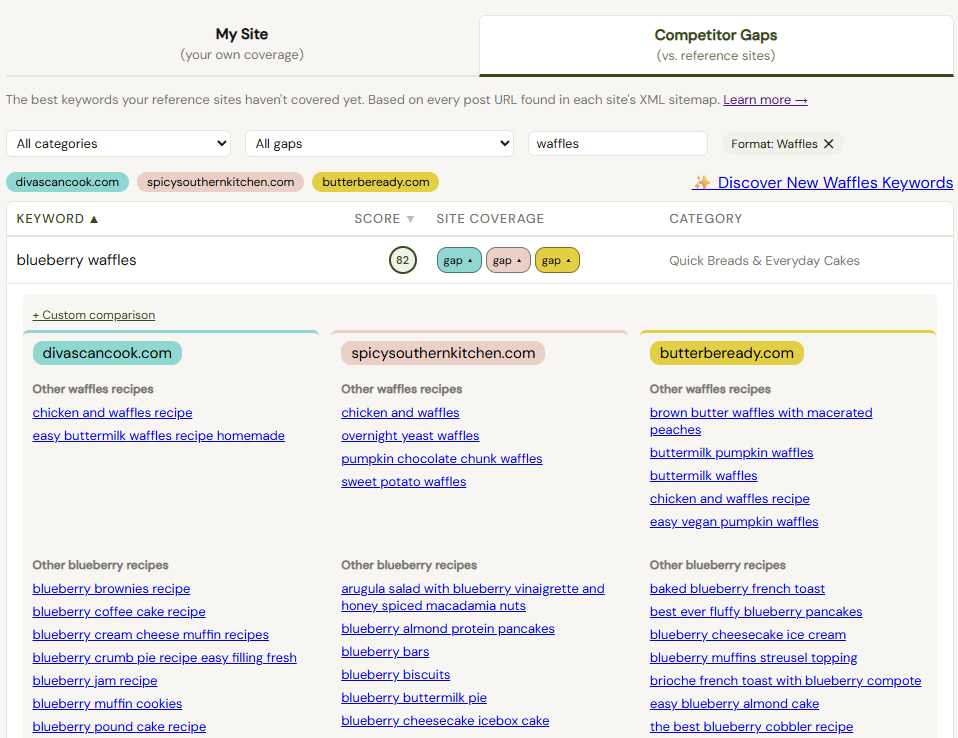Open pumpkin chocolate chunk waffles link
This screenshot has height=738, width=958.
(x=442, y=459)
